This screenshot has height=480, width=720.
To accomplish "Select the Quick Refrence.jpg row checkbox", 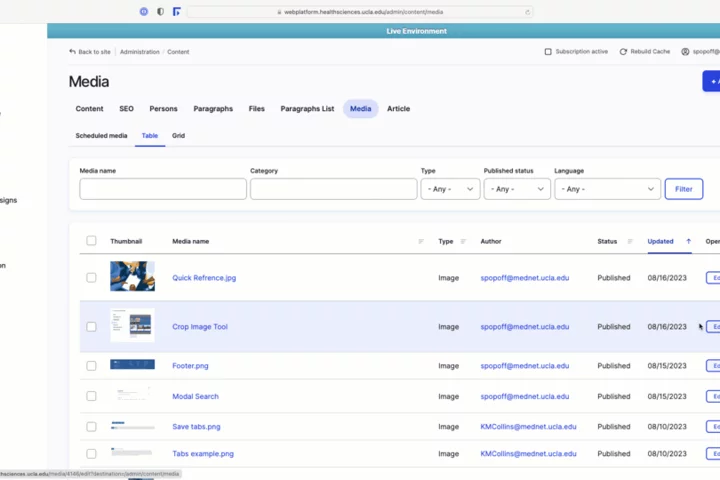I will tap(91, 277).
